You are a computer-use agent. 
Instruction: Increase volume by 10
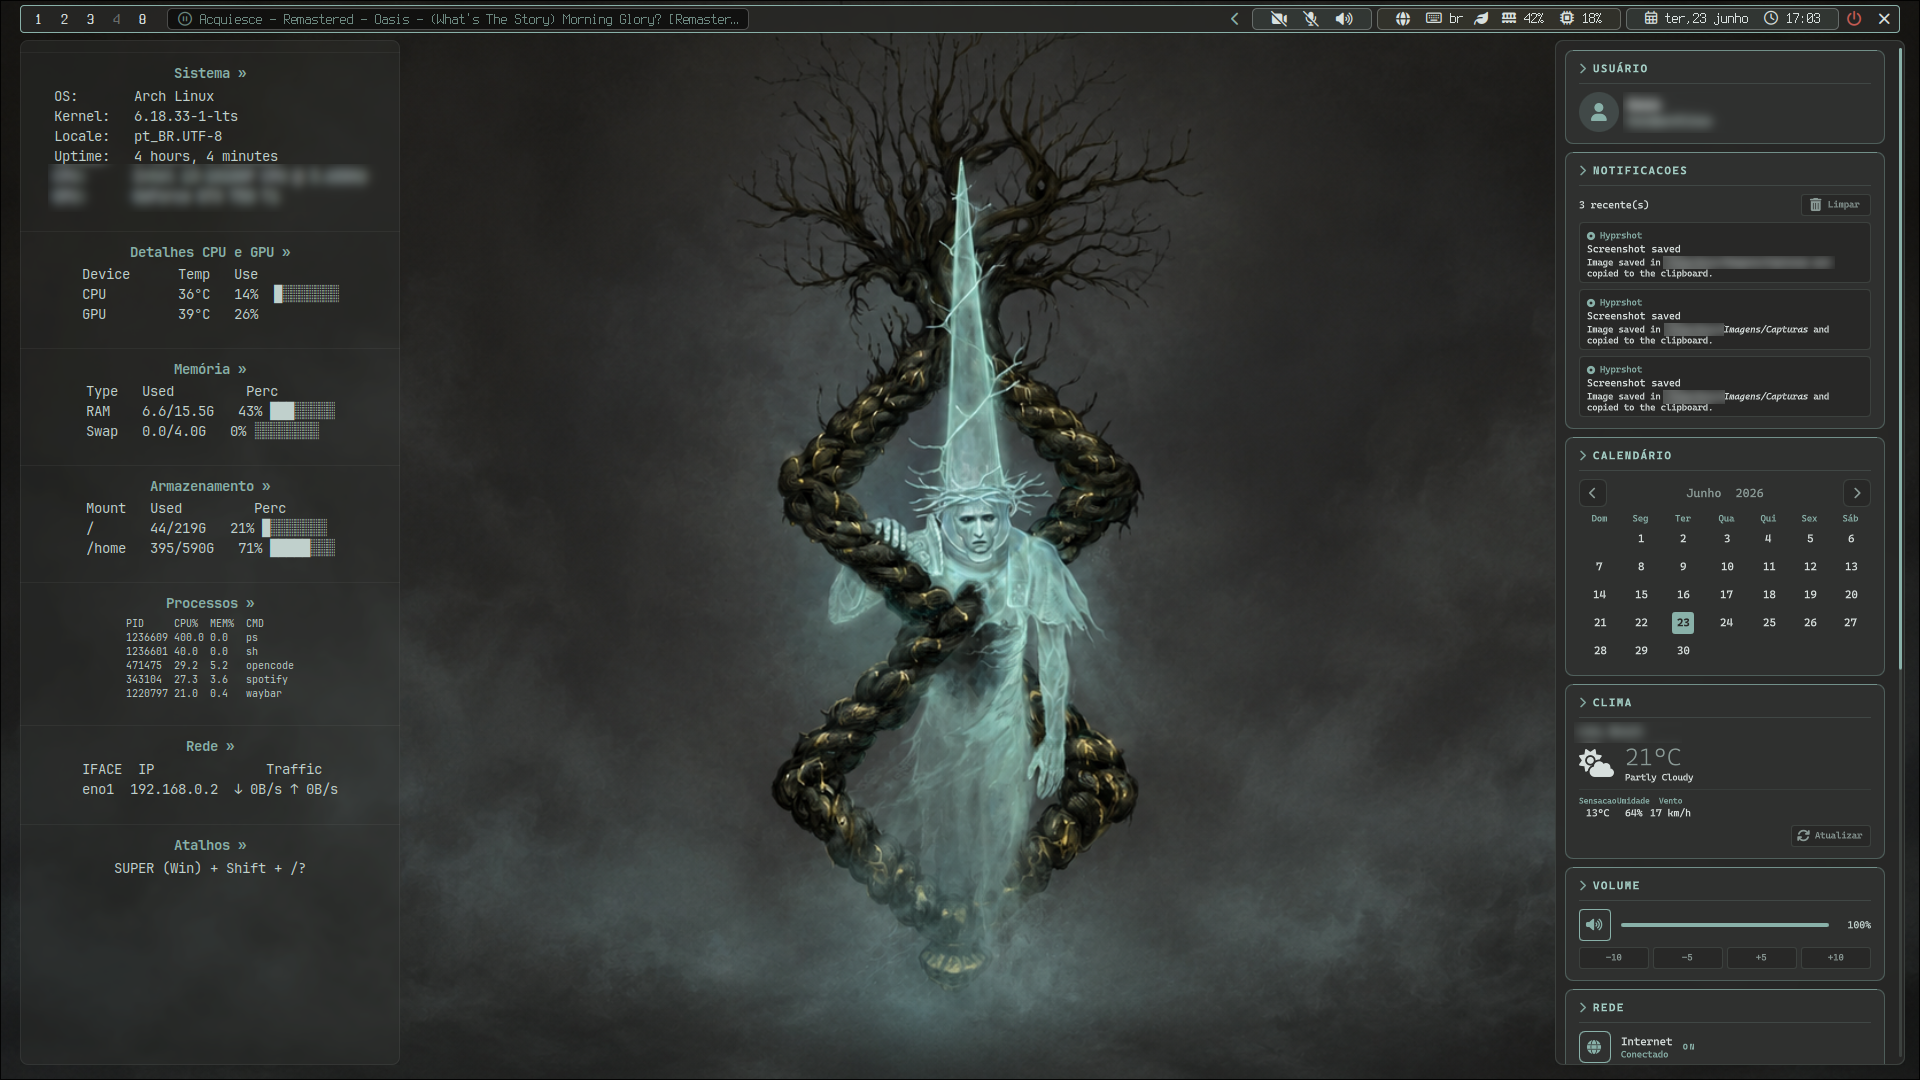click(1836, 958)
